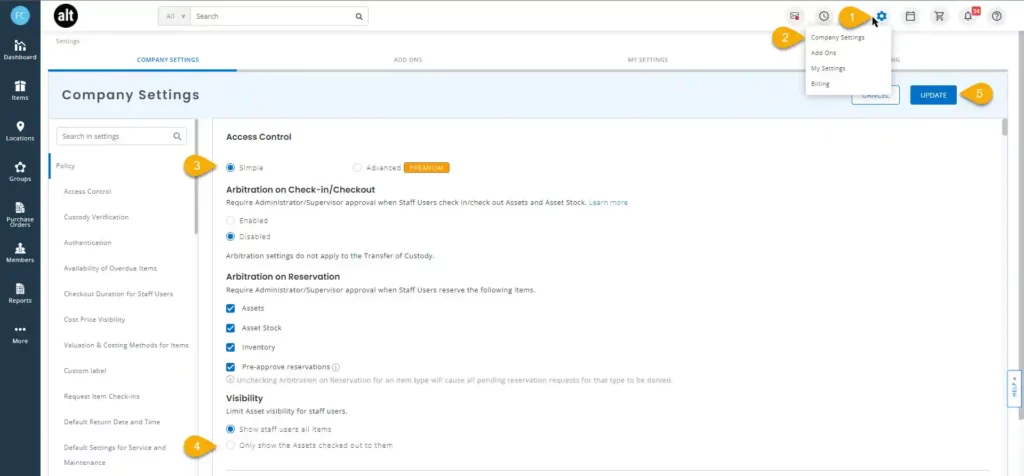The width and height of the screenshot is (1024, 476).
Task: Click the Search in settings field
Action: (x=115, y=136)
